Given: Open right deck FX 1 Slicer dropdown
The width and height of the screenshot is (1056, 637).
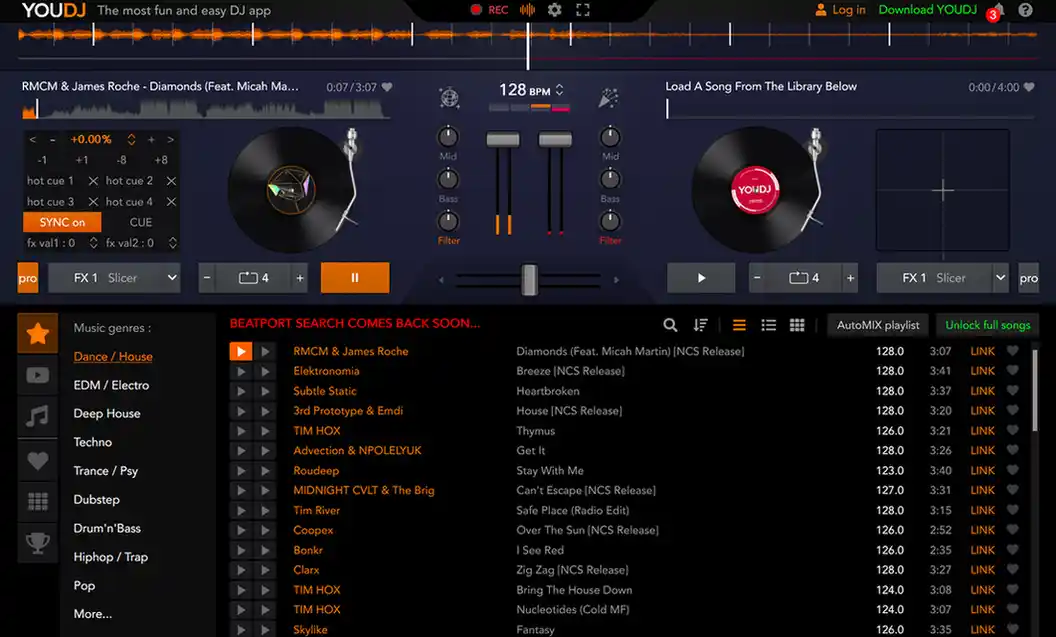Looking at the screenshot, I should click(x=942, y=278).
